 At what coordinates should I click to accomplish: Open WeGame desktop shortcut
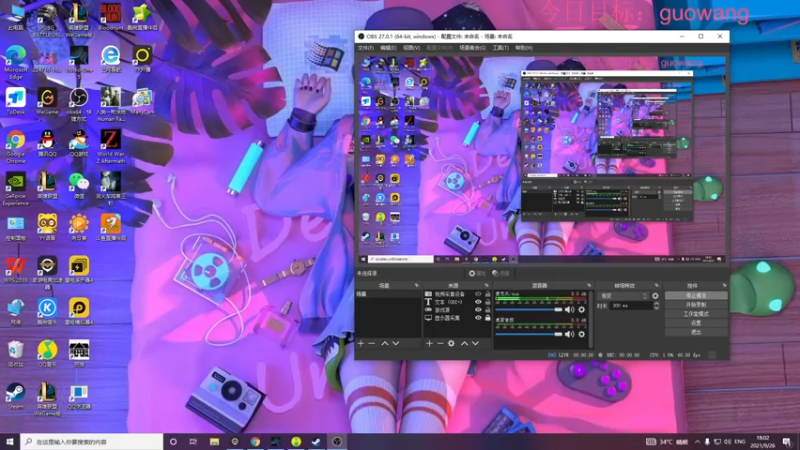[47, 102]
